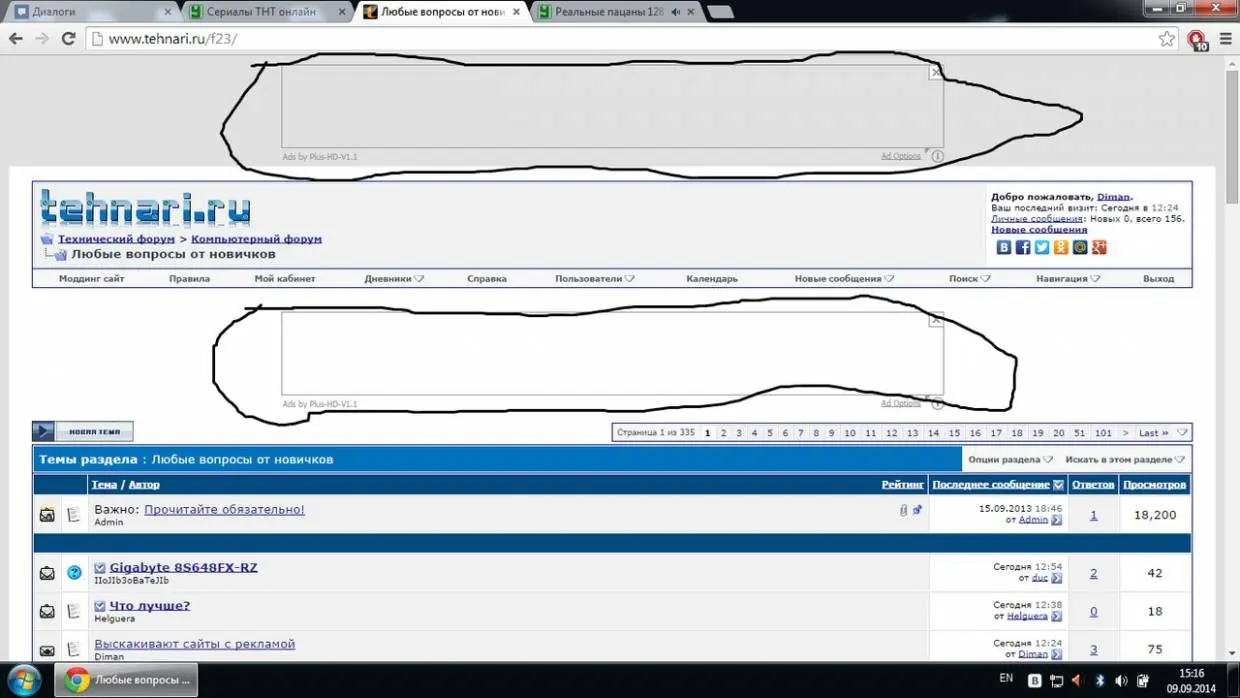Open the Windows Start button

point(22,680)
